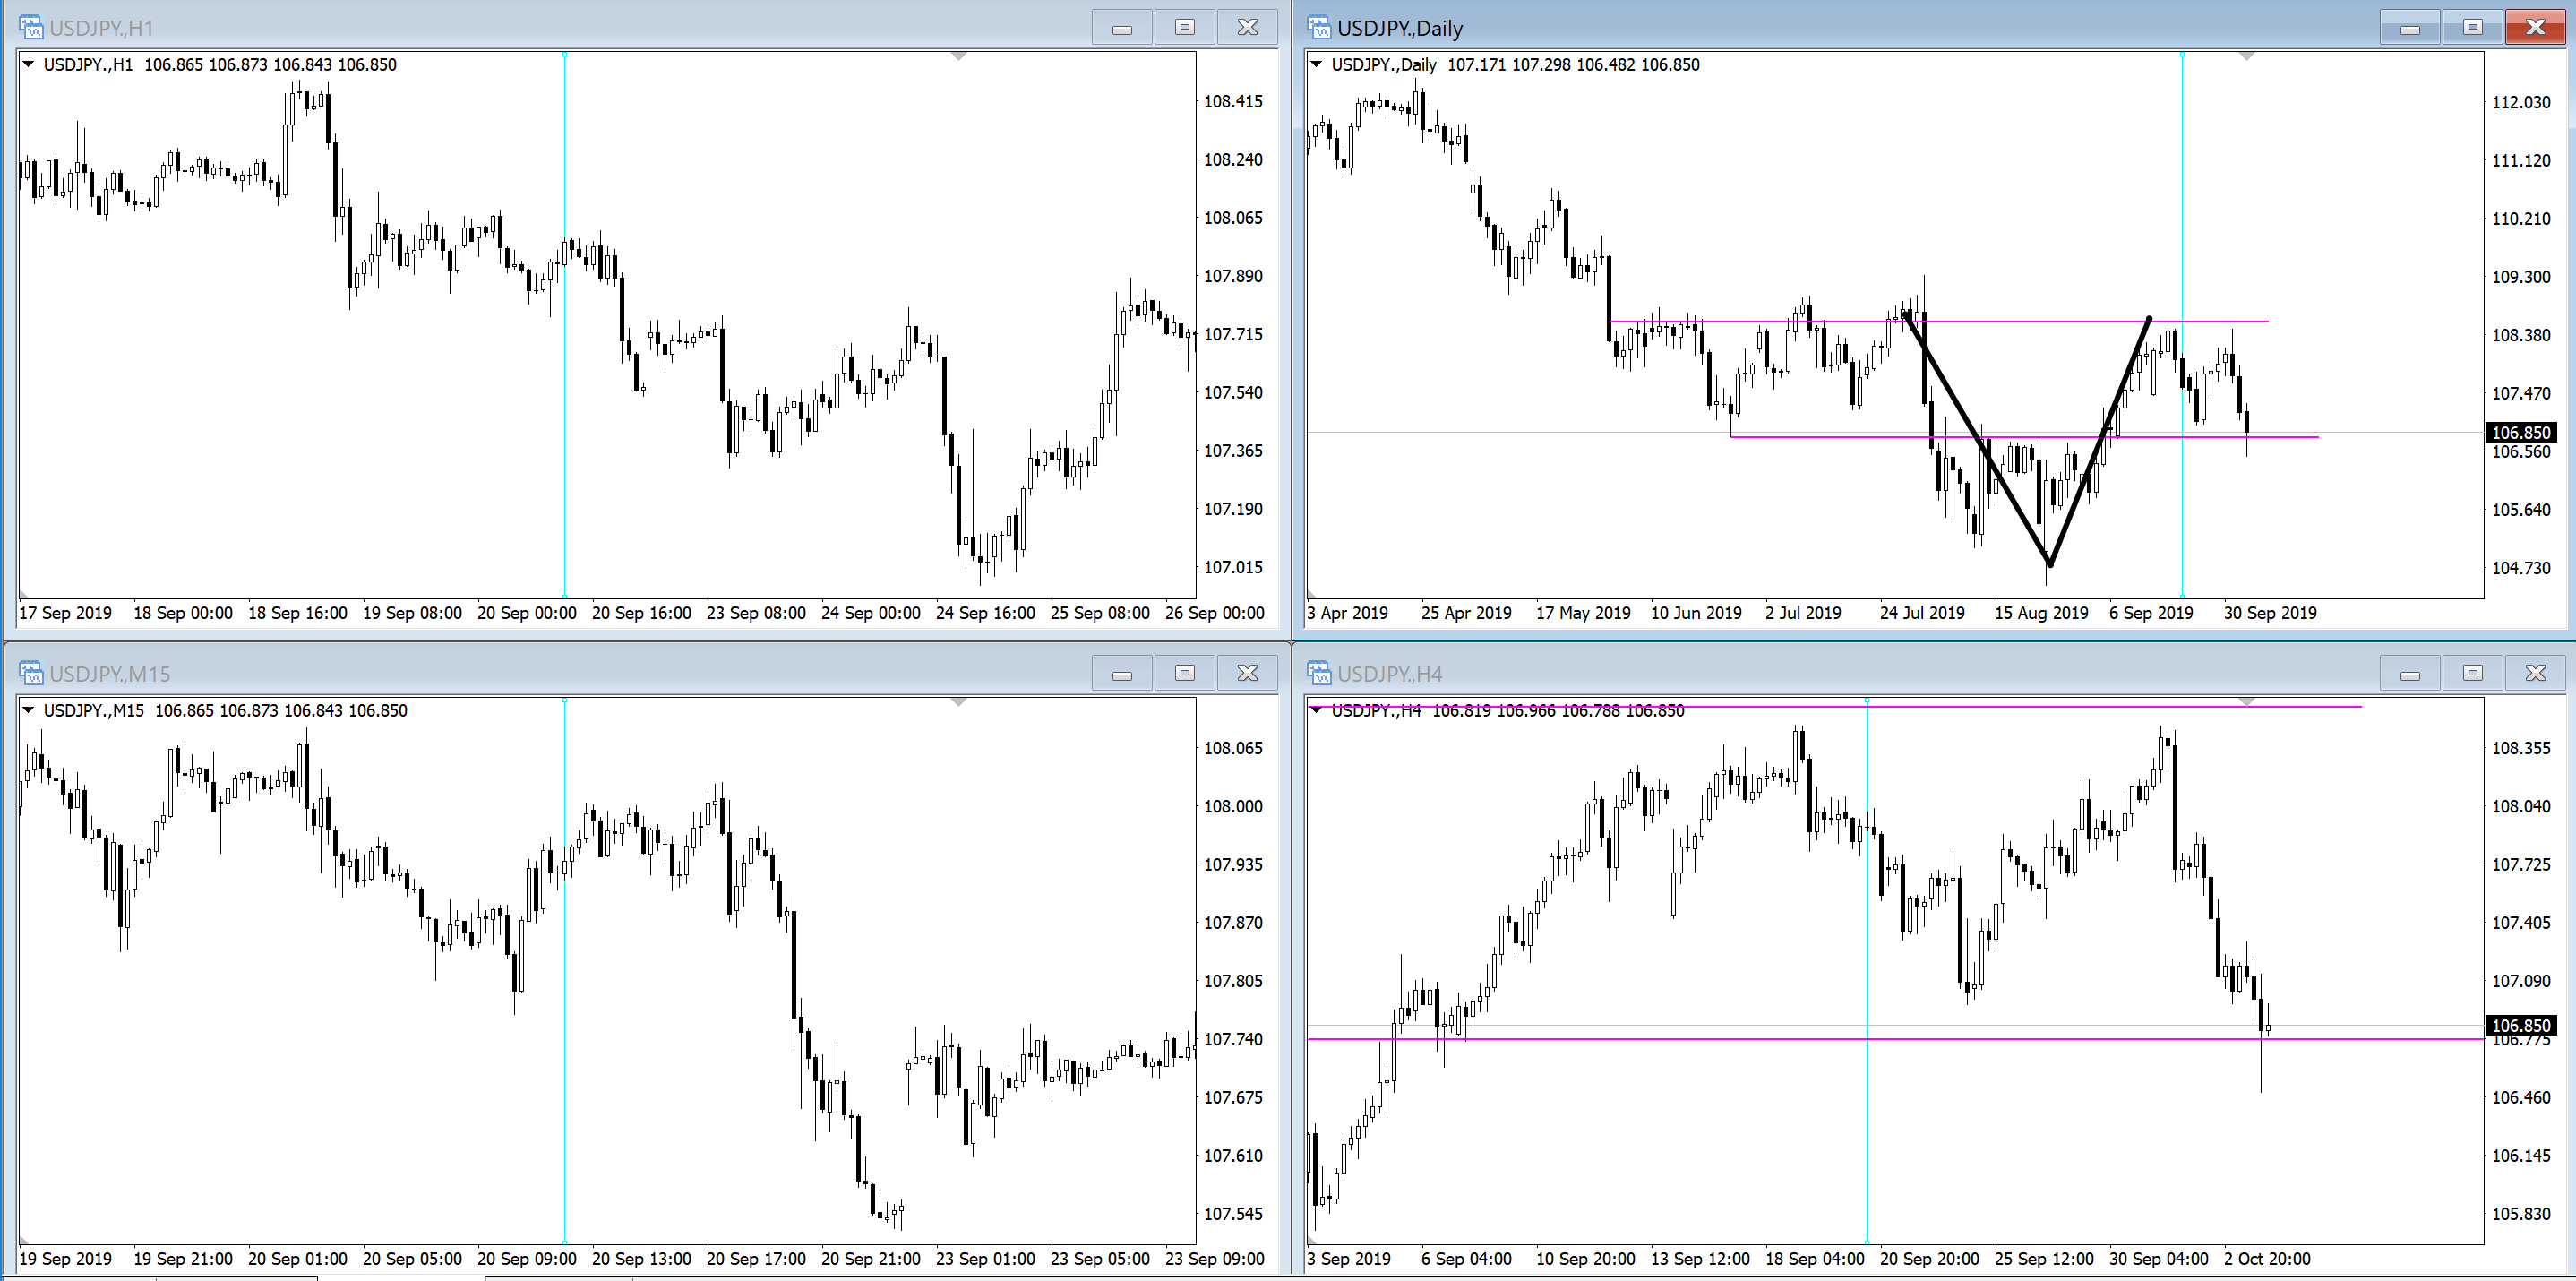Minimize the USDJPY,M15 chart window
This screenshot has width=2576, height=1281.
click(x=1122, y=673)
